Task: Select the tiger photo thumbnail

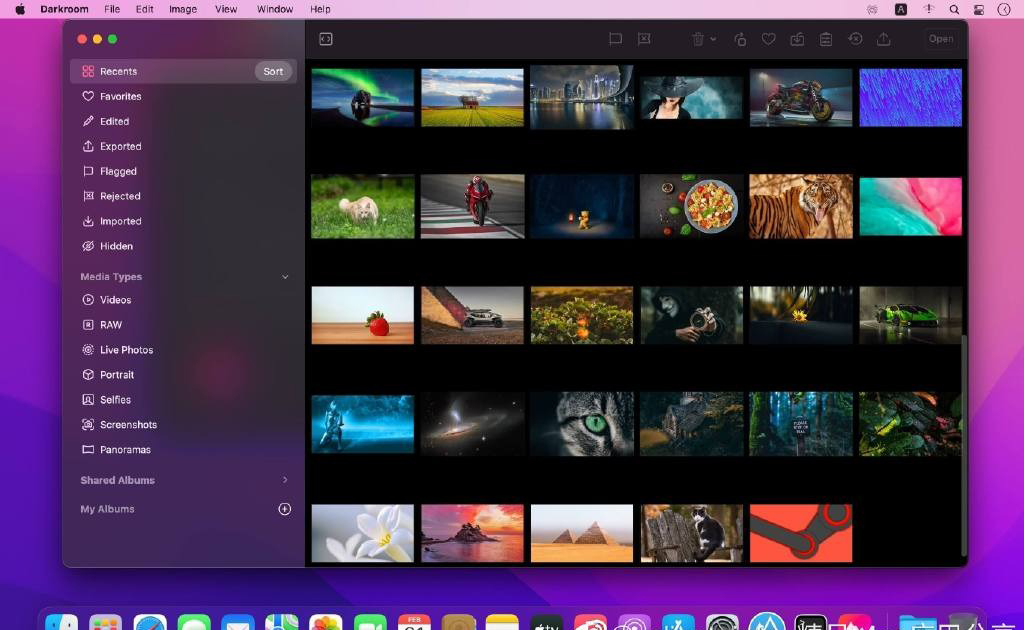Action: [801, 206]
